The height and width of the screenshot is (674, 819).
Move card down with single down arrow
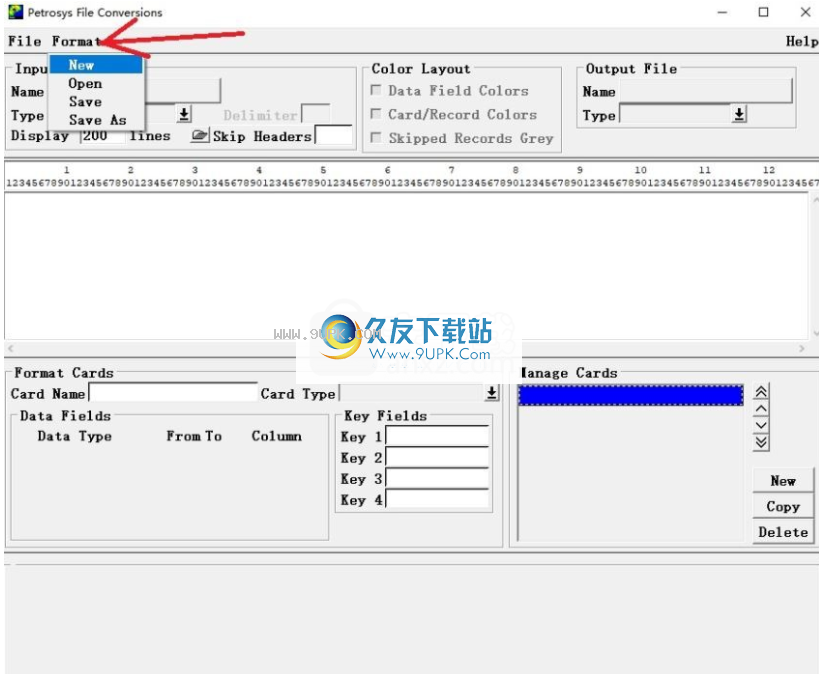click(761, 425)
